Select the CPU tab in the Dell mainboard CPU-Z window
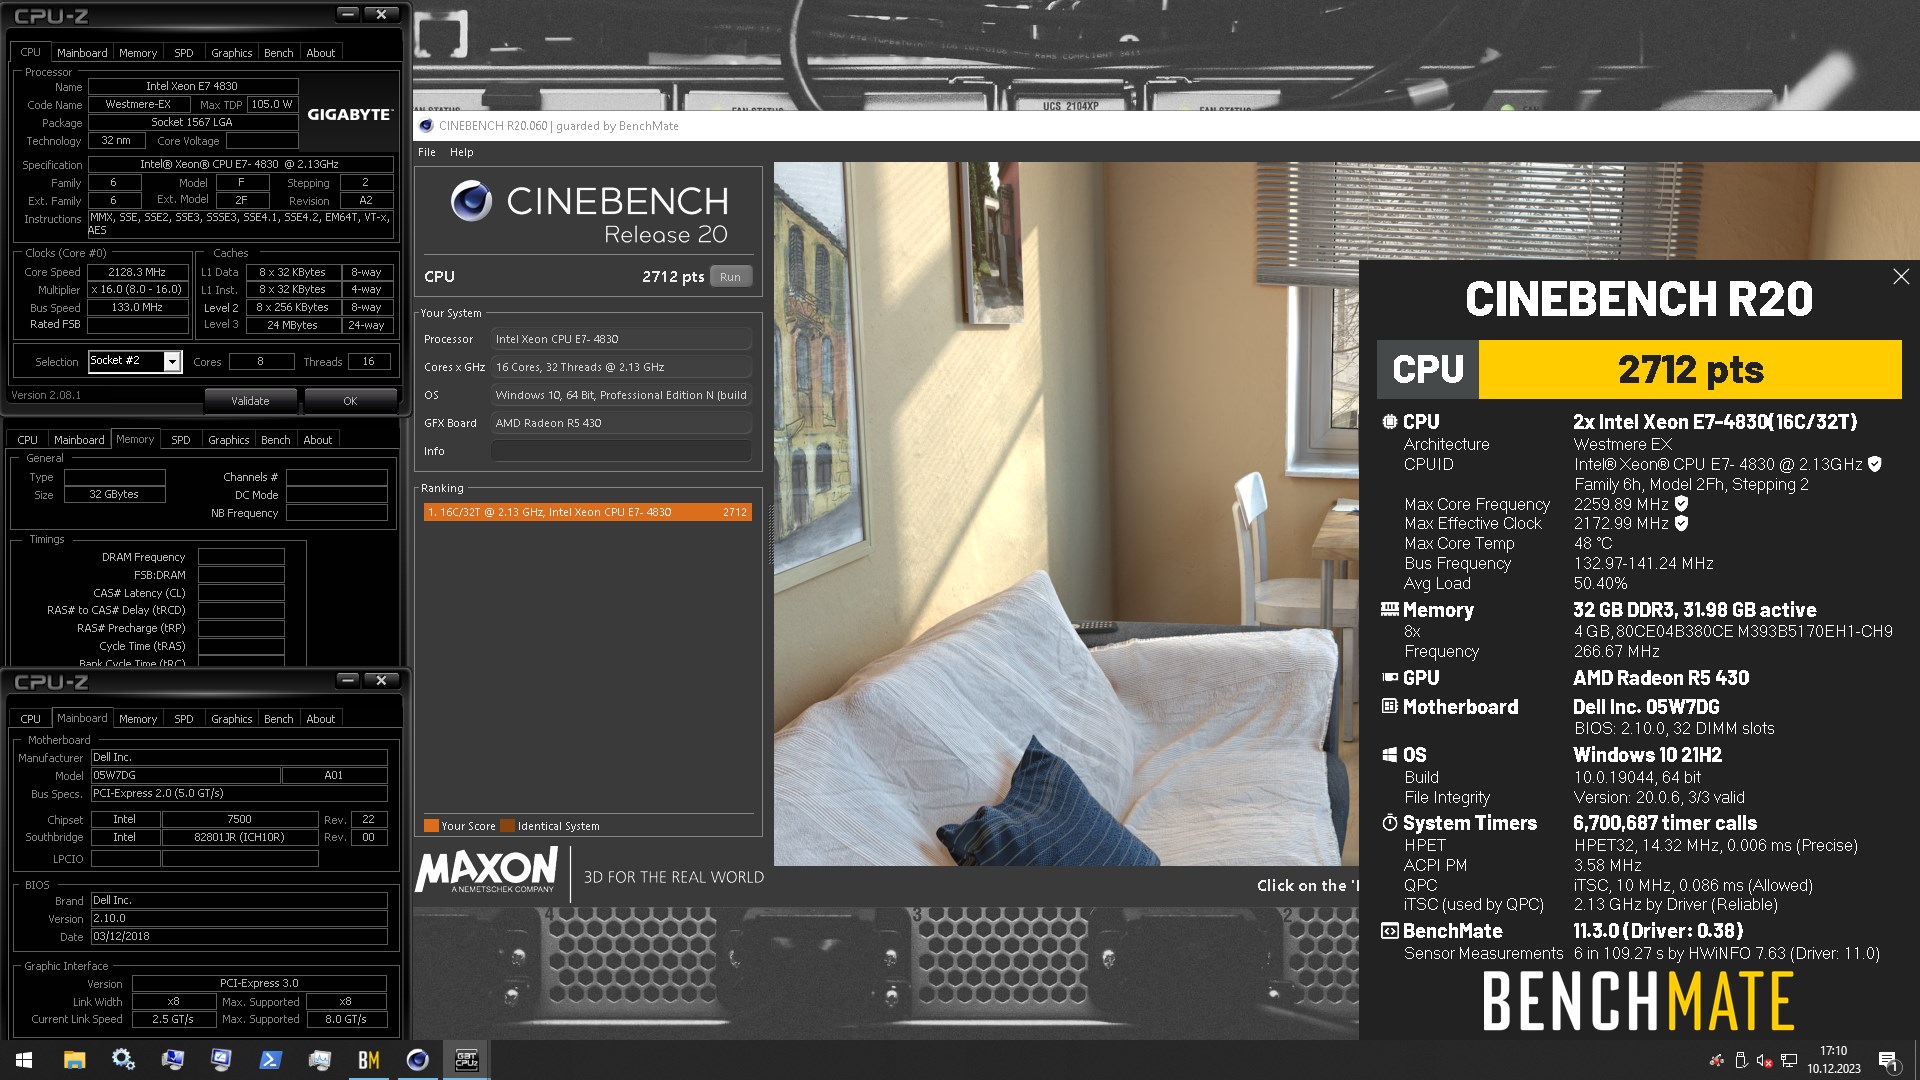Image resolution: width=1920 pixels, height=1080 pixels. 31,719
